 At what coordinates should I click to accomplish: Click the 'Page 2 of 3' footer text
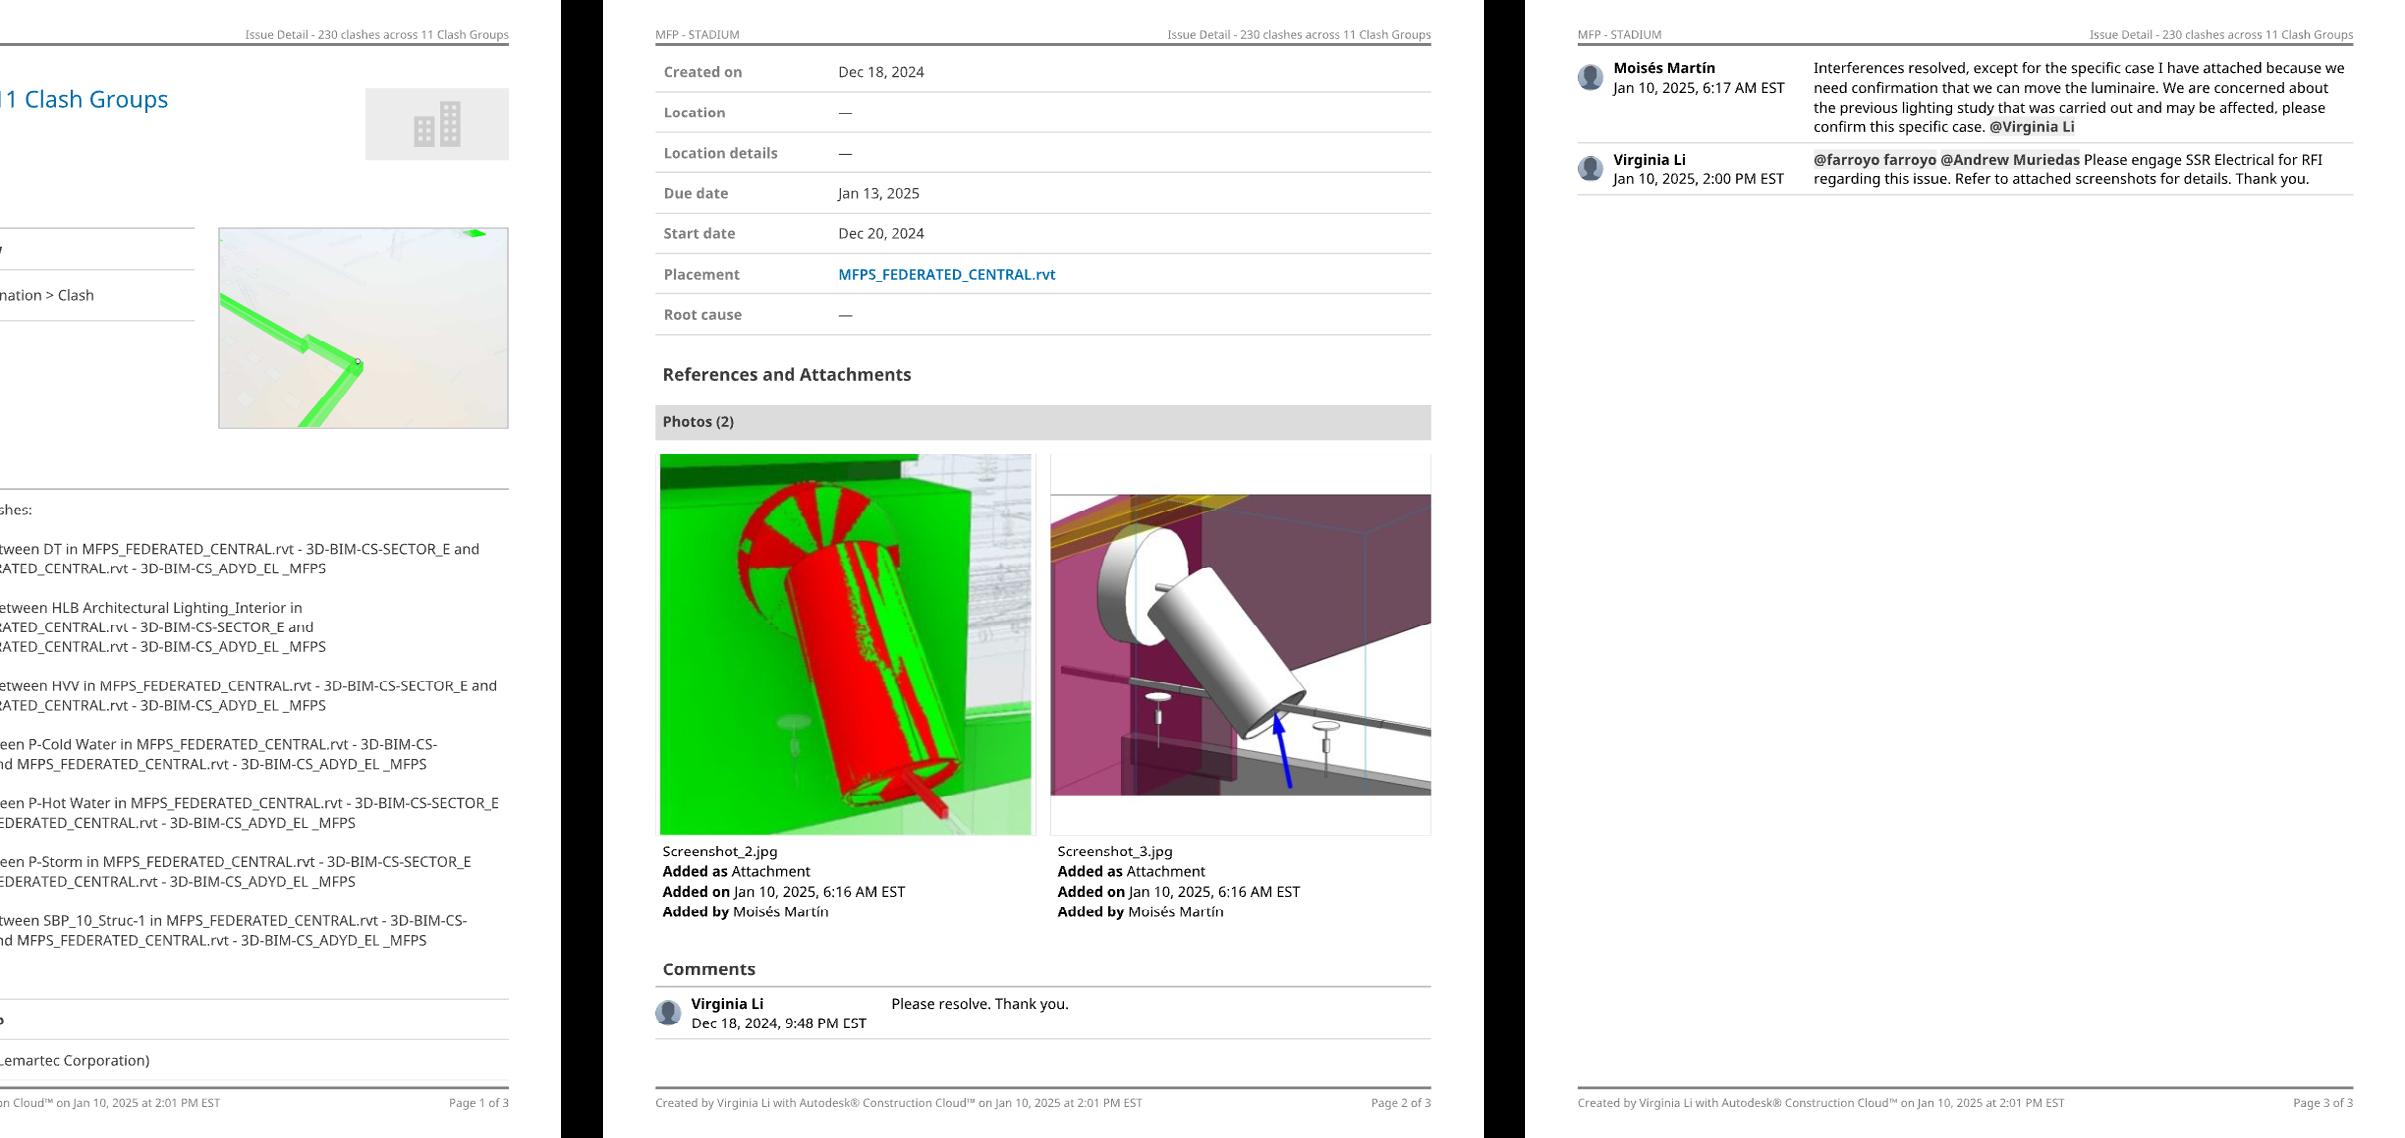click(x=1400, y=1103)
